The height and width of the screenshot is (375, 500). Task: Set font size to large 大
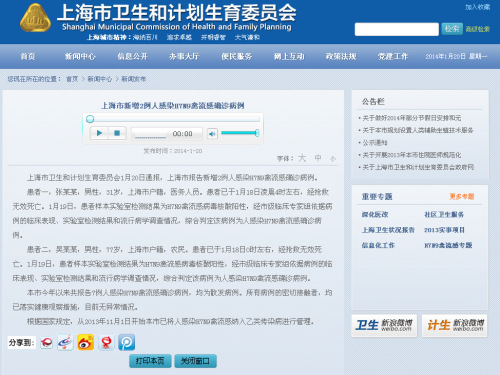pyautogui.click(x=302, y=158)
